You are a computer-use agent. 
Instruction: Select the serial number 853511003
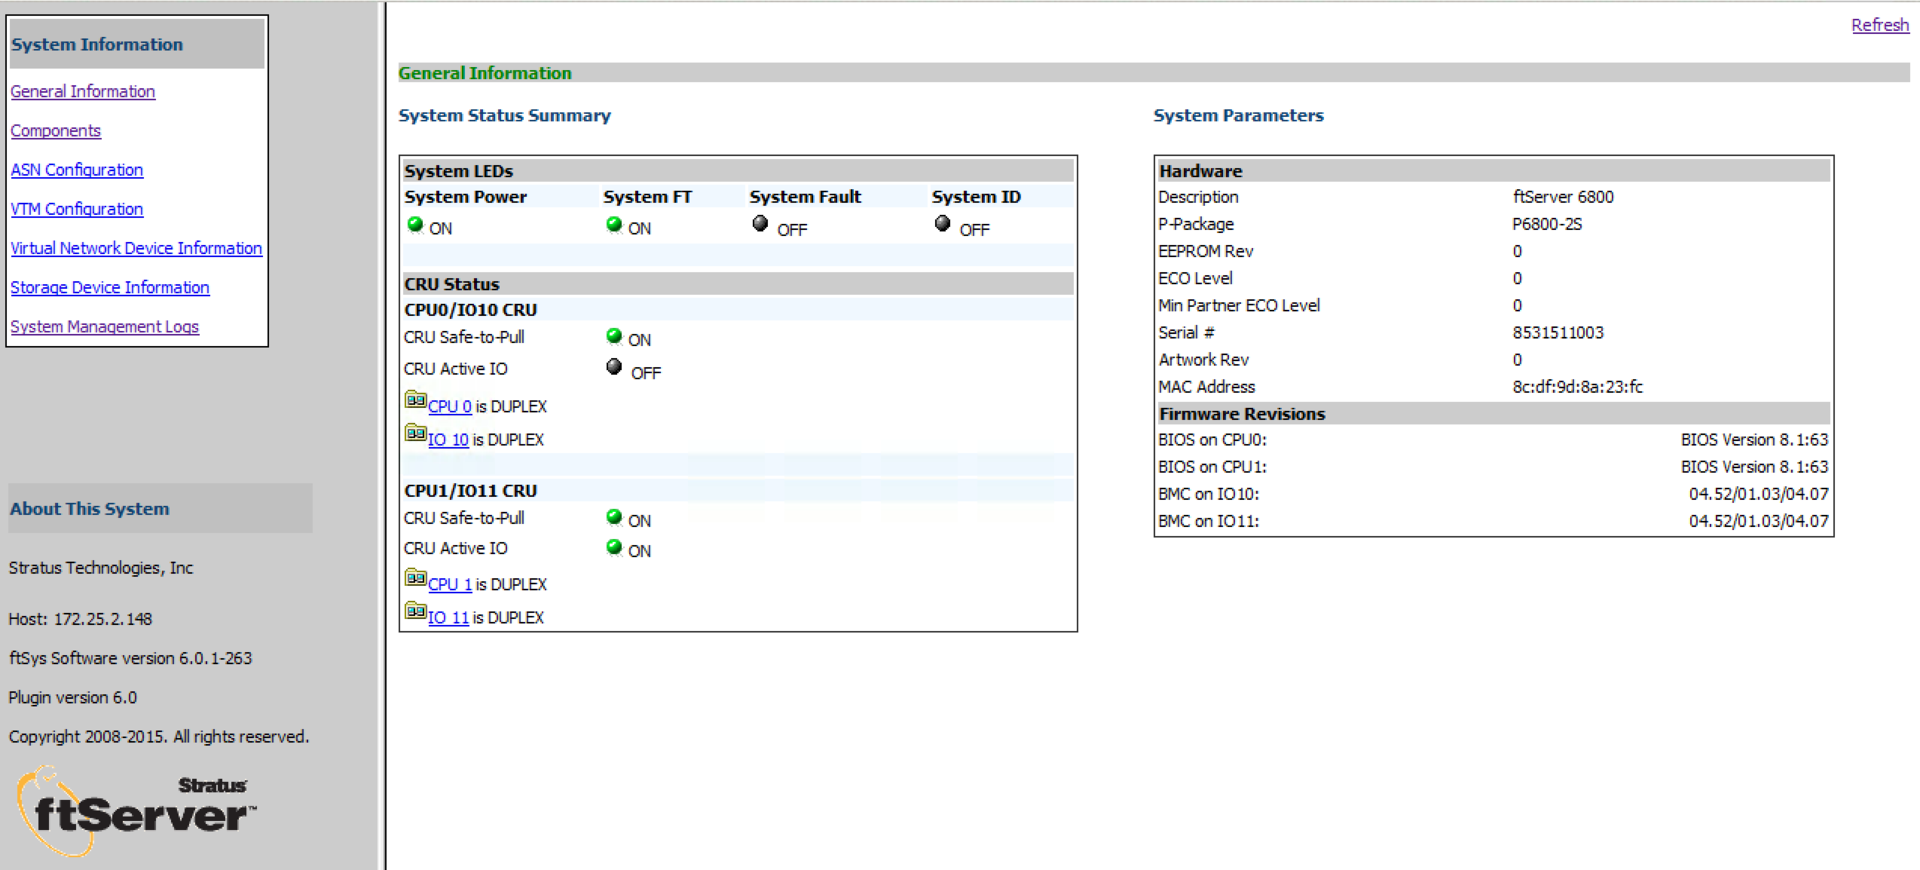(1558, 332)
